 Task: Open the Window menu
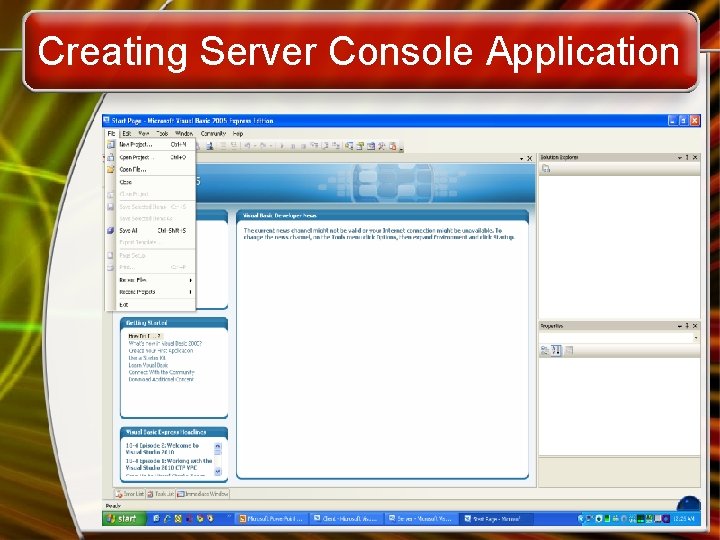184,134
